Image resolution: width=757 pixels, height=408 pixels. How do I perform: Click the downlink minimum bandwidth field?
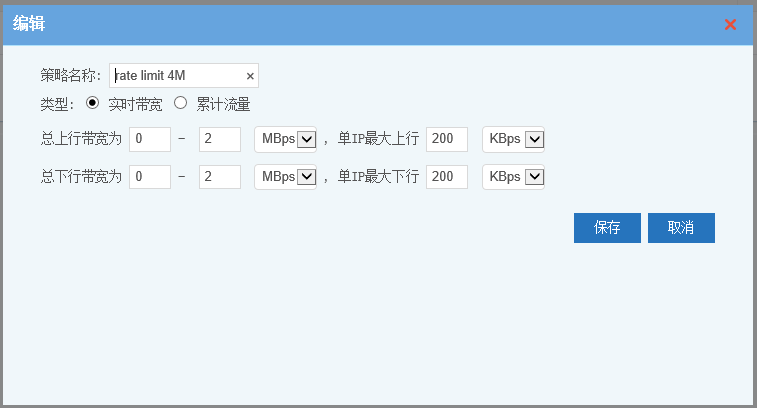pos(150,177)
